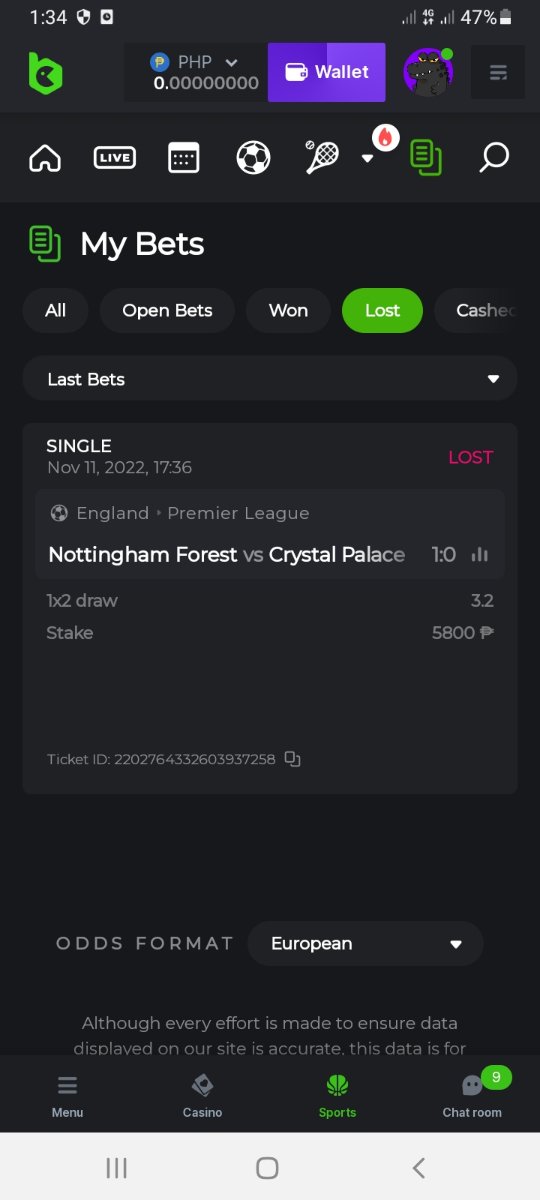Open the European odds format dropdown
Screen dimensions: 540x1200
(x=365, y=943)
